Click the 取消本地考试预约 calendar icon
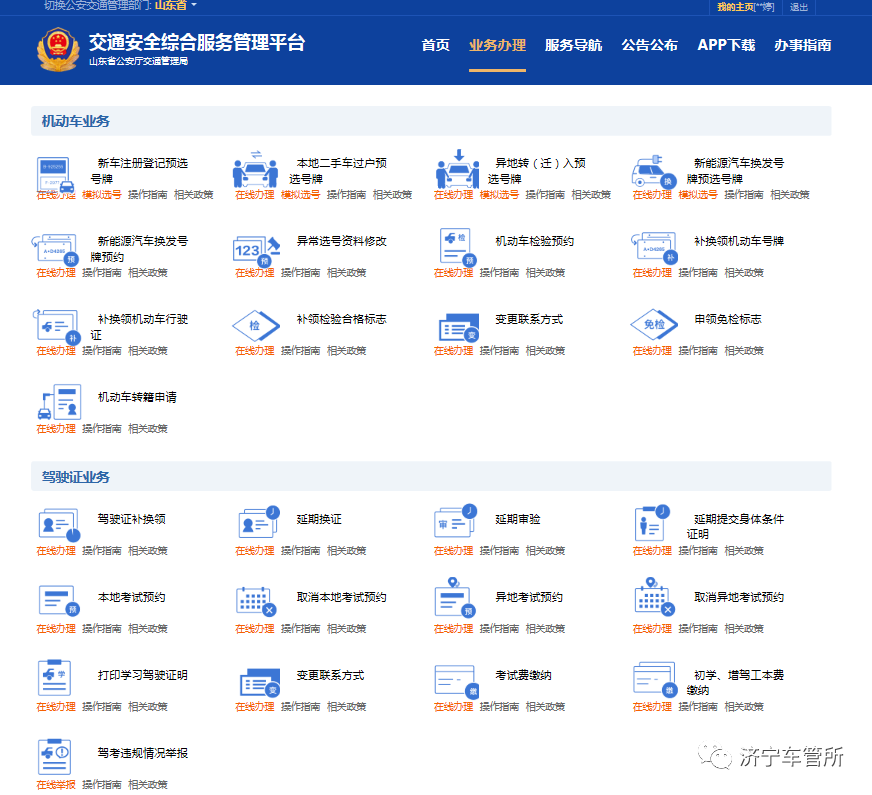872x795 pixels. click(256, 602)
